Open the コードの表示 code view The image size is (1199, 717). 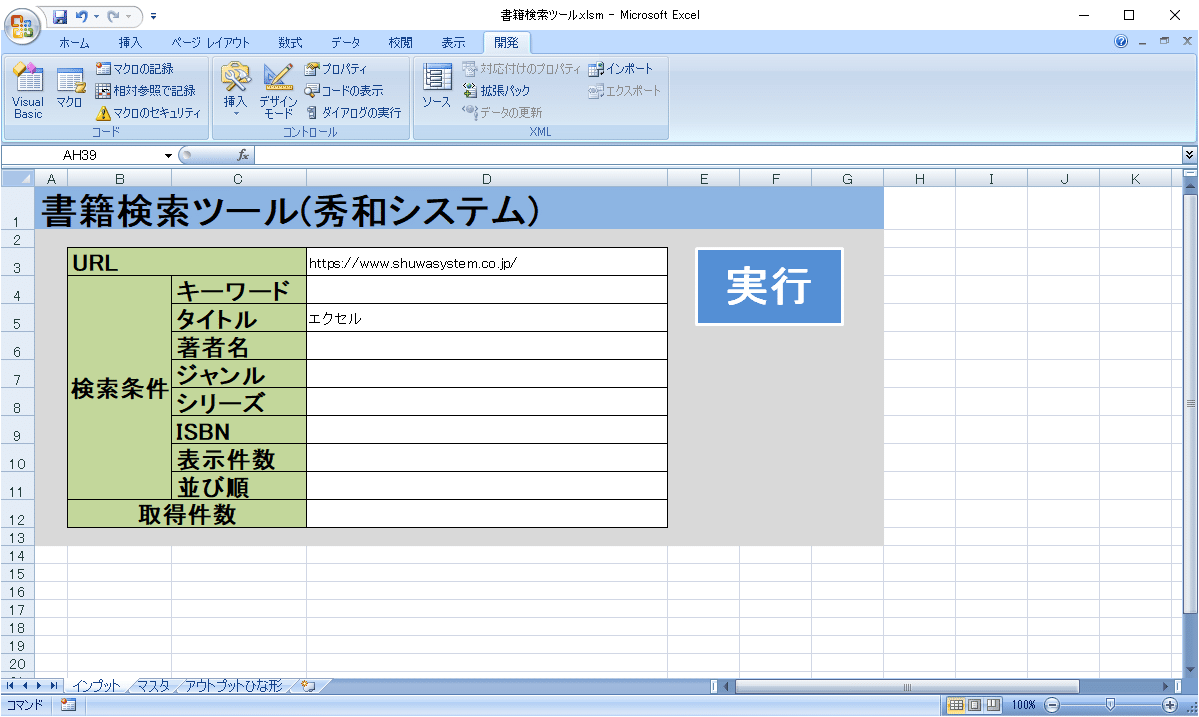[345, 91]
